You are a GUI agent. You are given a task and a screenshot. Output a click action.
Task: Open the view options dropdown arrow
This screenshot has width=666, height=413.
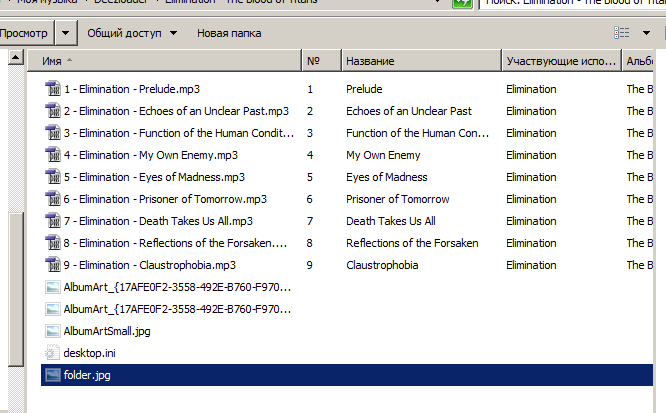click(646, 33)
